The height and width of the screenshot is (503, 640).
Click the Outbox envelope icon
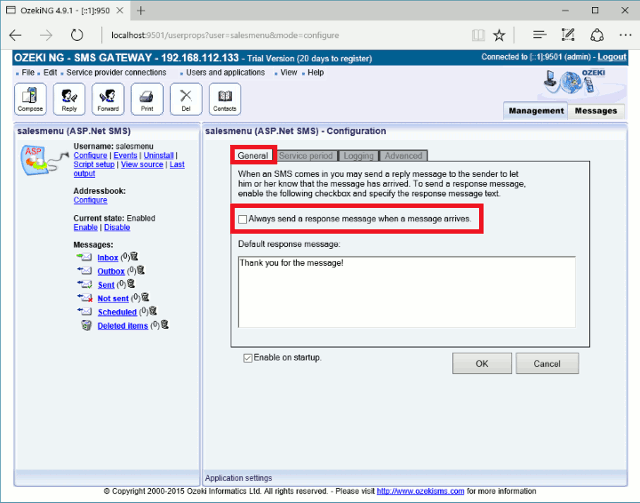(x=84, y=271)
